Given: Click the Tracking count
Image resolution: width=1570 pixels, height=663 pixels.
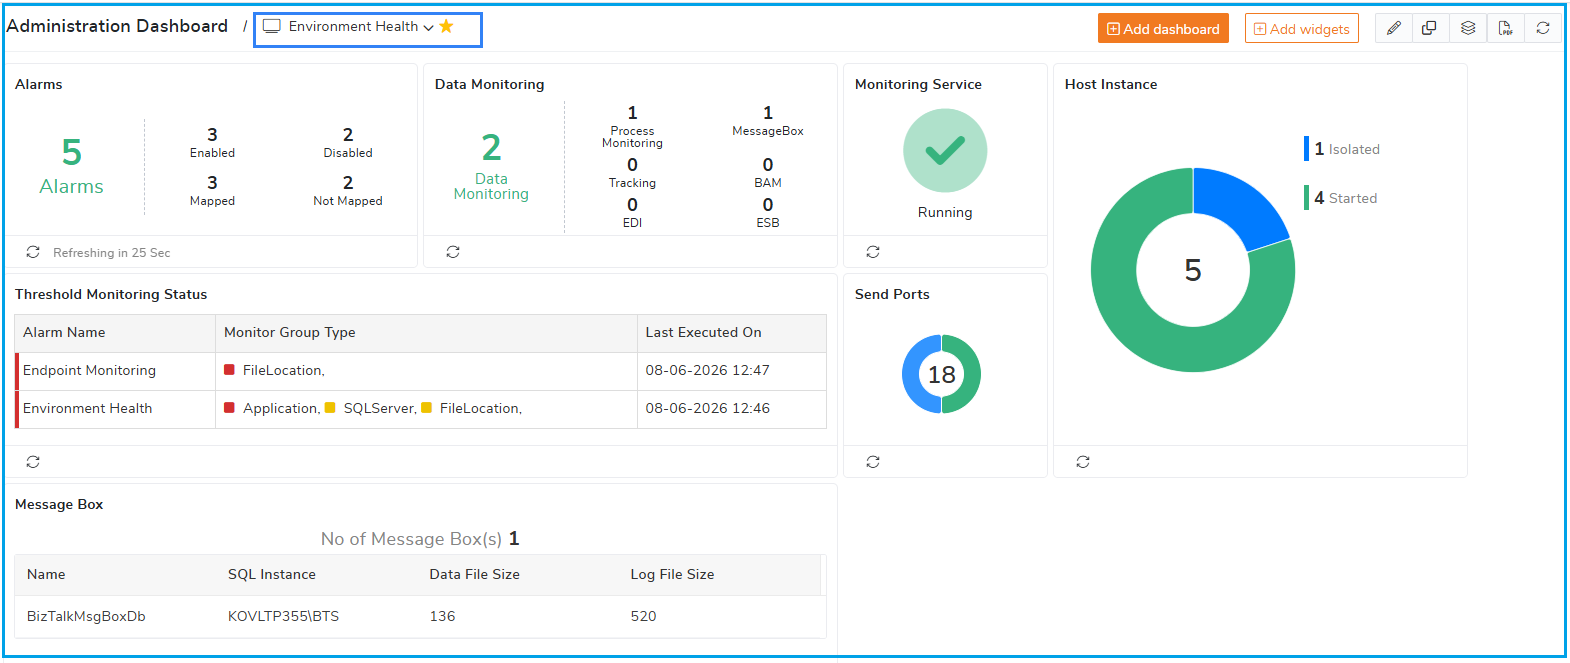Looking at the screenshot, I should click(x=632, y=165).
